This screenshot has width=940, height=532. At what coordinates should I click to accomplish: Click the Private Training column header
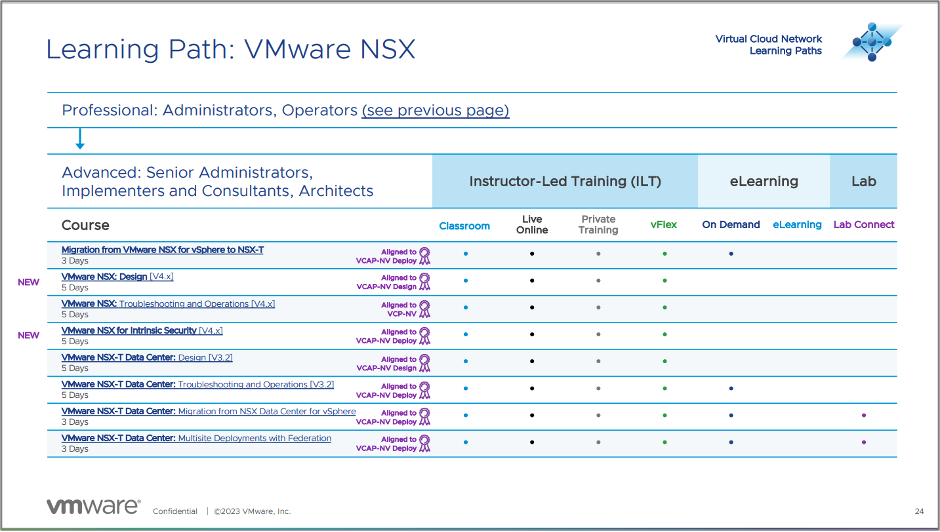pos(598,224)
